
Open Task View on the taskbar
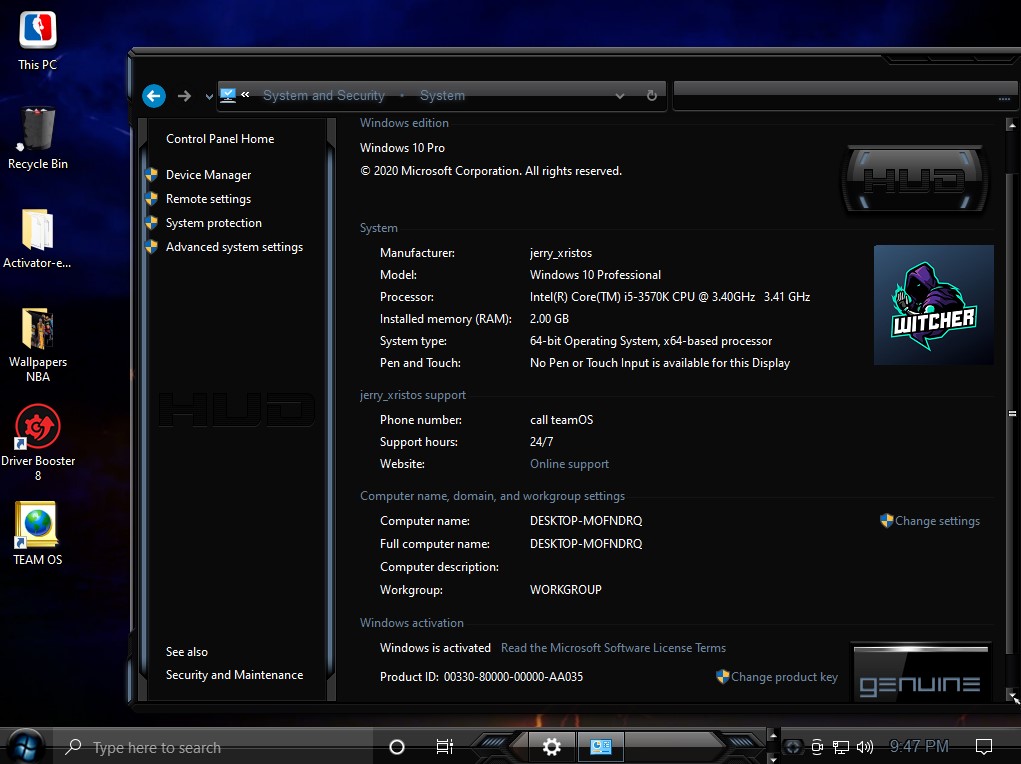coord(444,747)
